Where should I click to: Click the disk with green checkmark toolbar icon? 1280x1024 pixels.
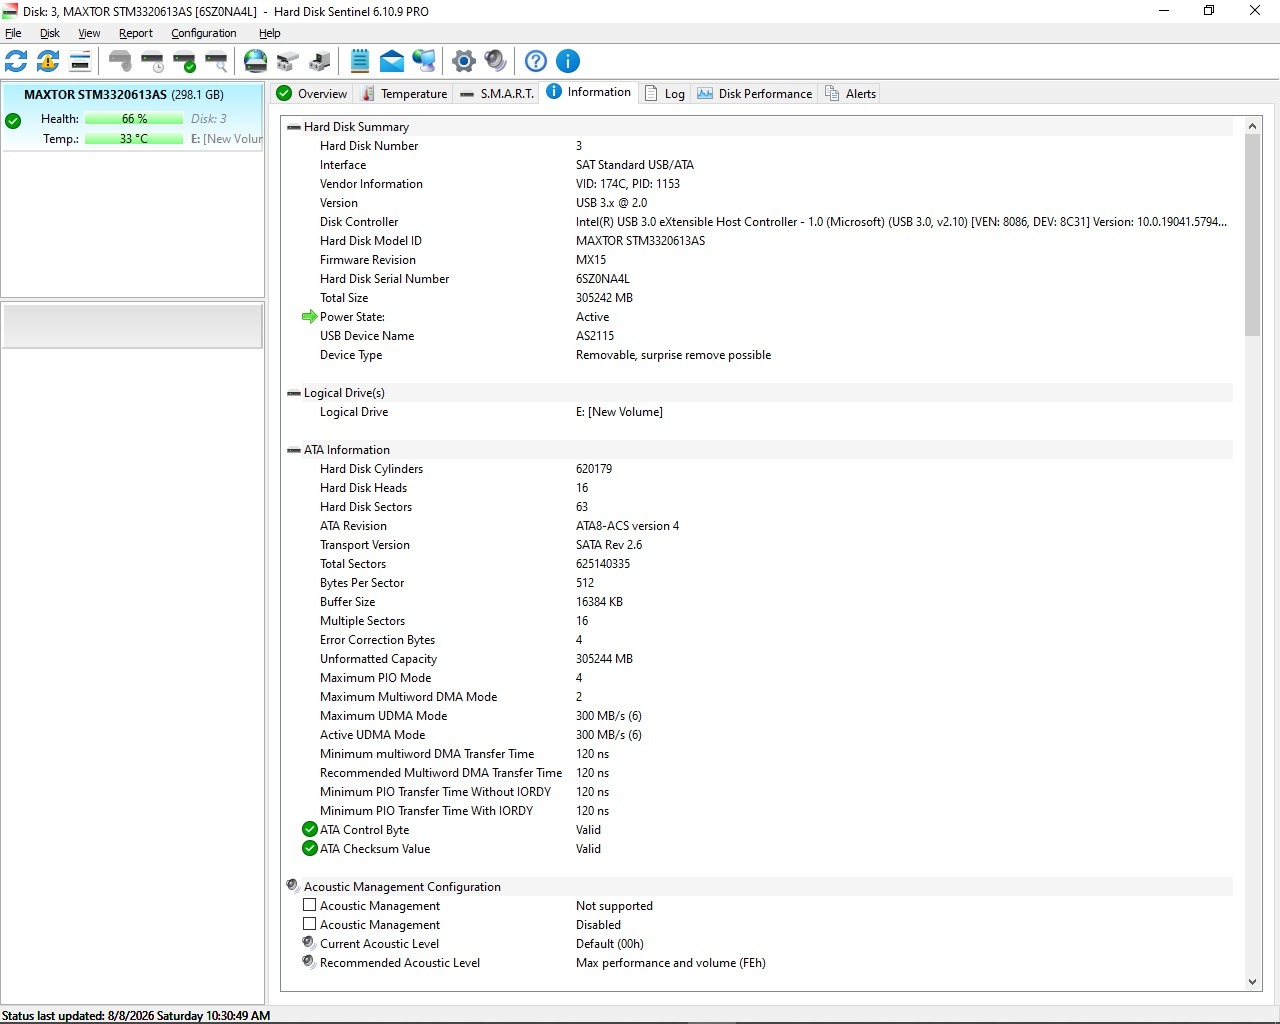pos(184,61)
